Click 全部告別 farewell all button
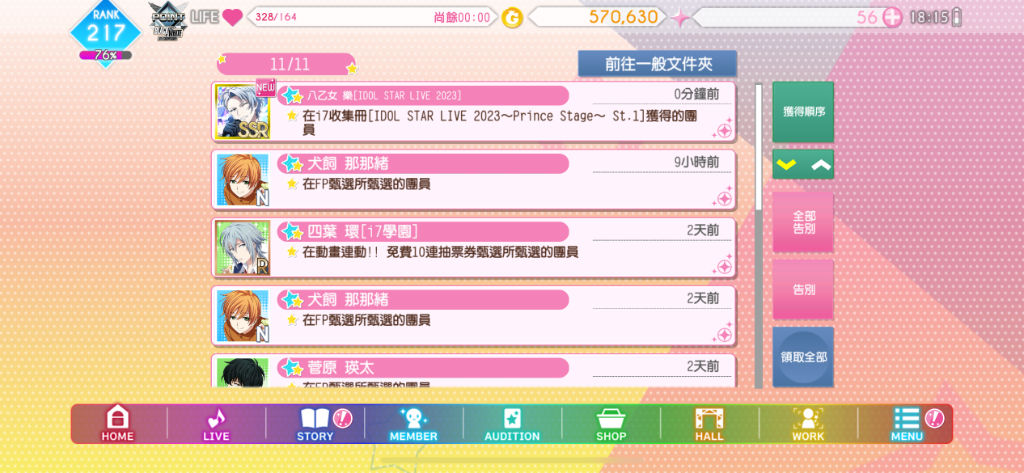1024x473 pixels. coord(803,222)
